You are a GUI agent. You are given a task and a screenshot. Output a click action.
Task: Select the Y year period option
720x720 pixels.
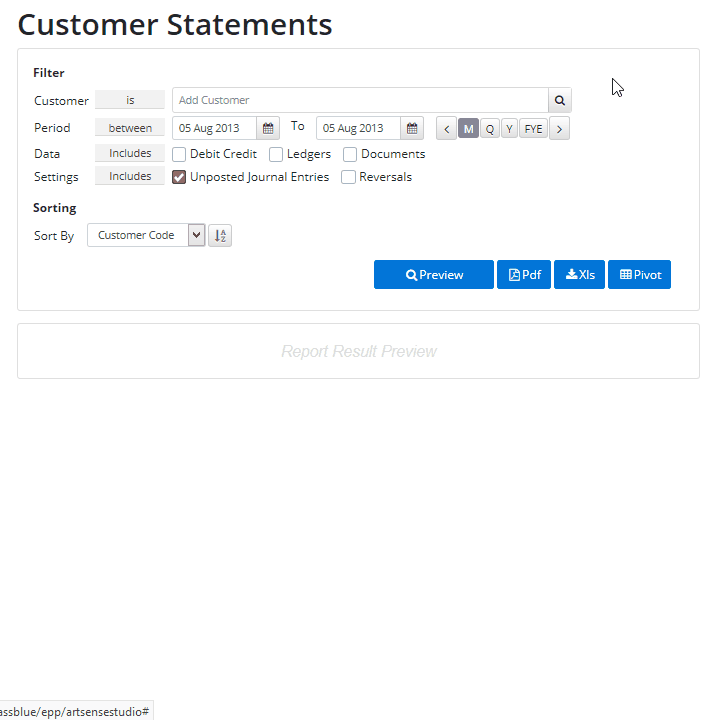click(509, 129)
